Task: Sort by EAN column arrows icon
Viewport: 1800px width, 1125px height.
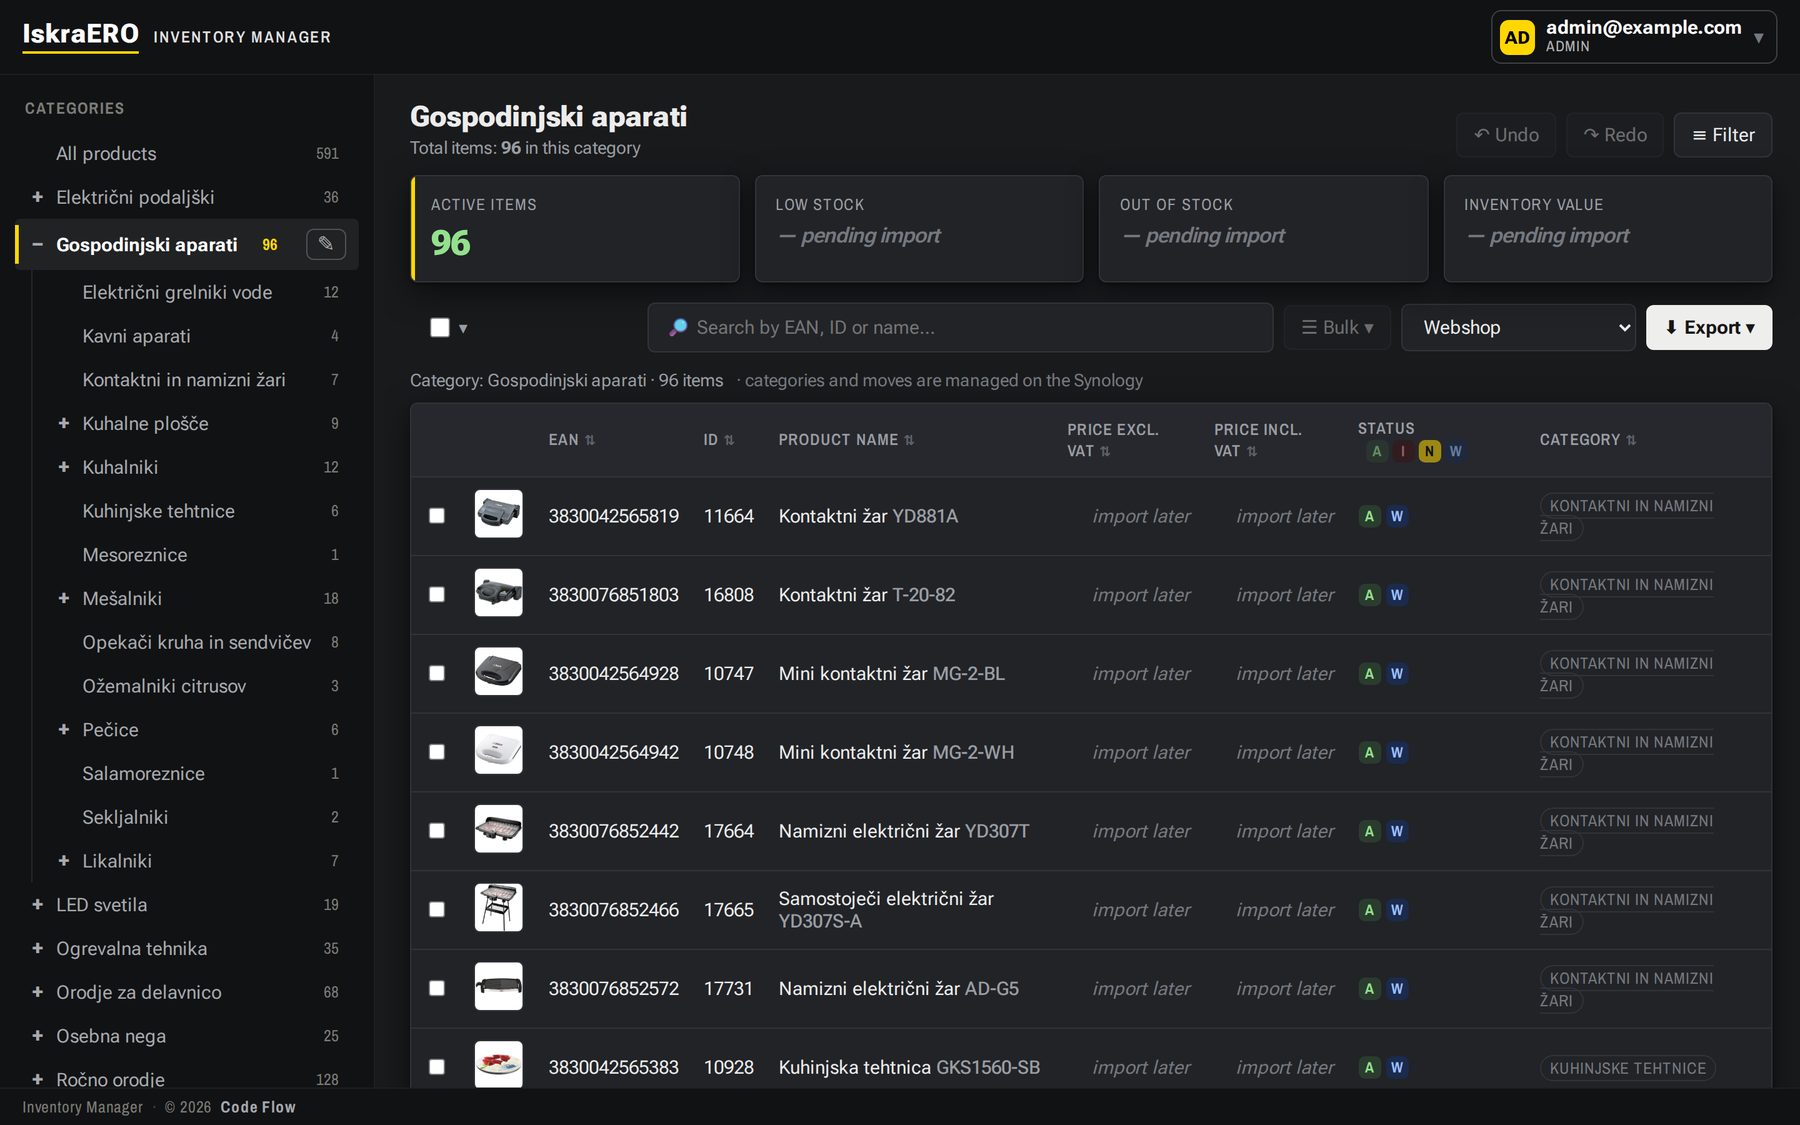Action: pyautogui.click(x=590, y=440)
